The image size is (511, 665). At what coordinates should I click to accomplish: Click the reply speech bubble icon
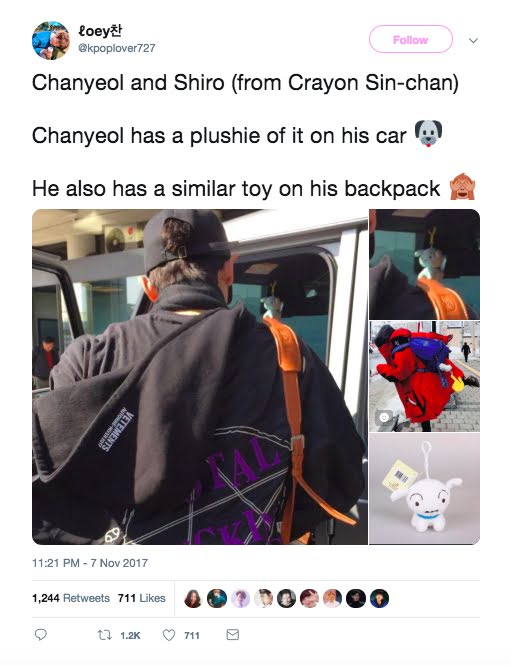pyautogui.click(x=40, y=634)
